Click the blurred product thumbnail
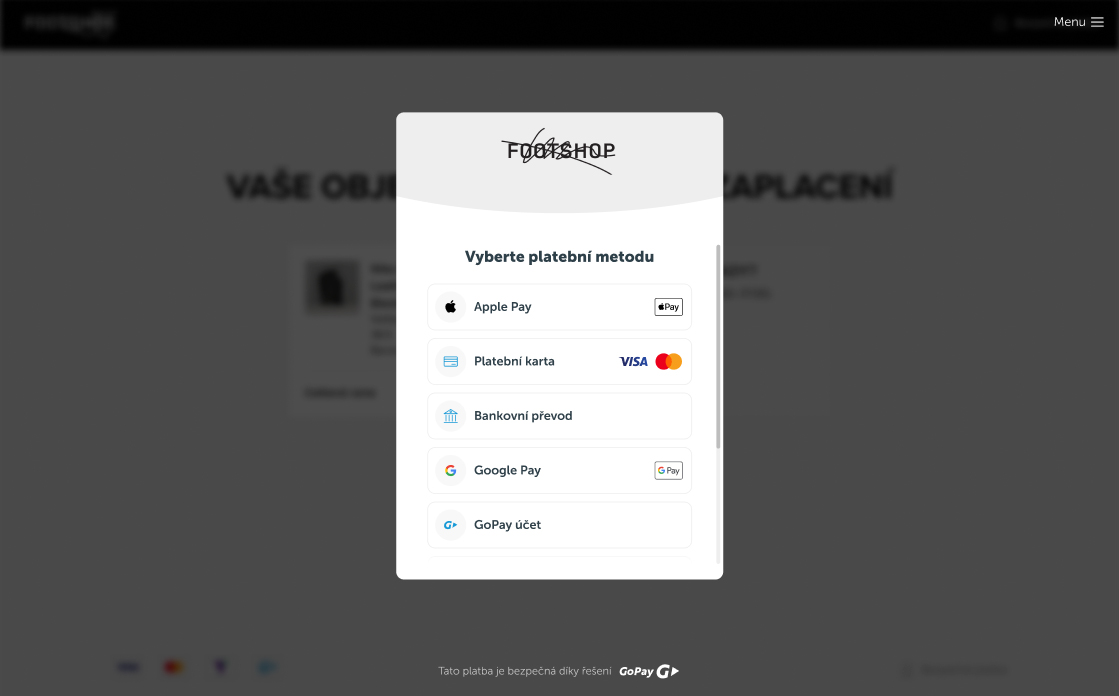Image resolution: width=1119 pixels, height=696 pixels. 333,288
